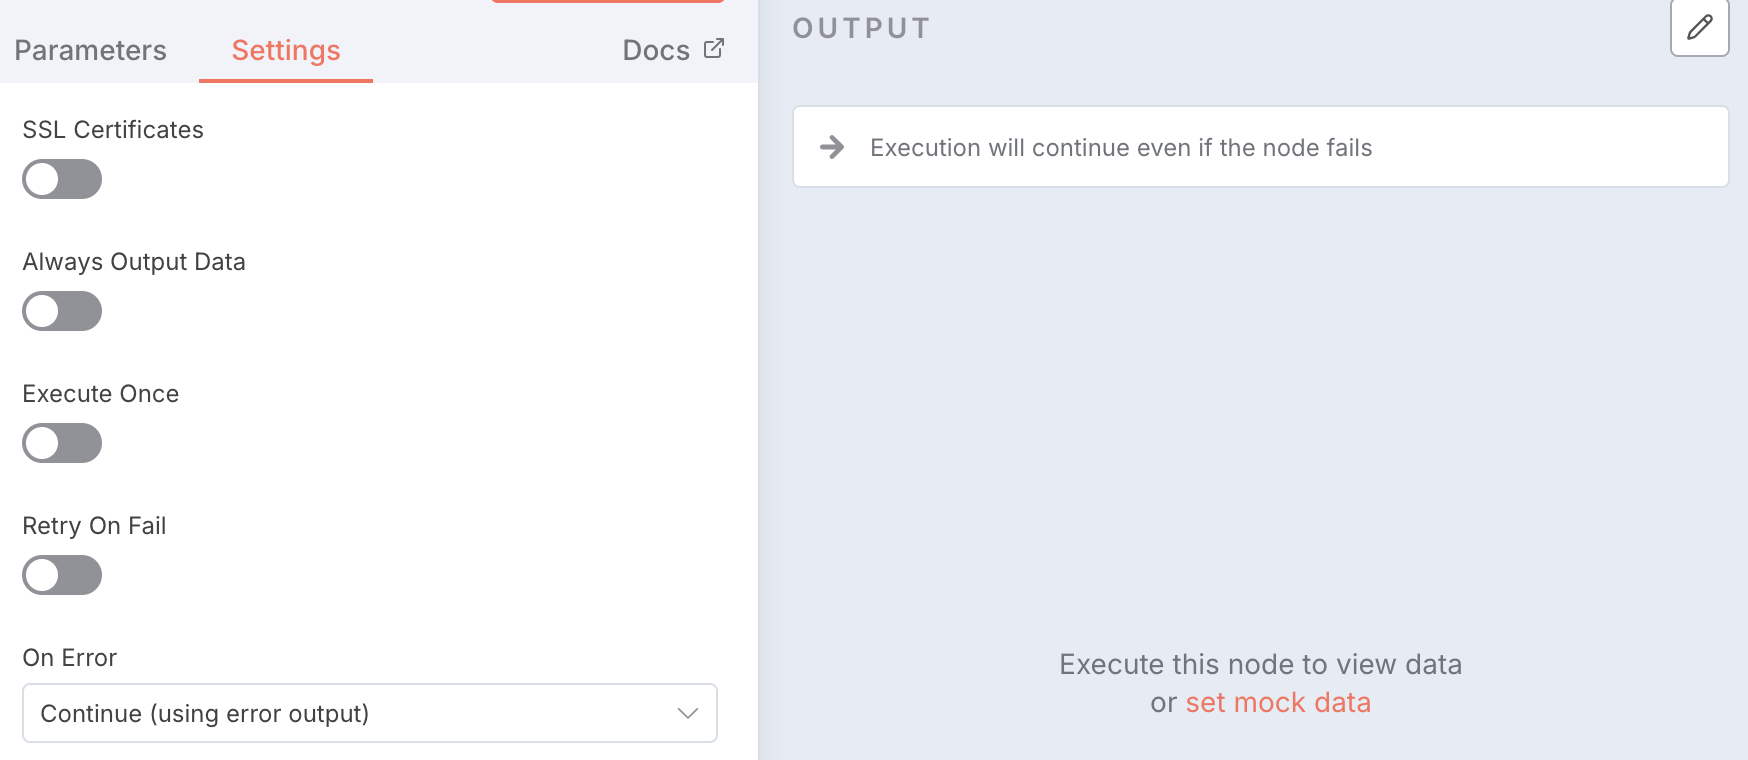Image resolution: width=1748 pixels, height=760 pixels.
Task: Click the set mock data link
Action: tap(1278, 703)
